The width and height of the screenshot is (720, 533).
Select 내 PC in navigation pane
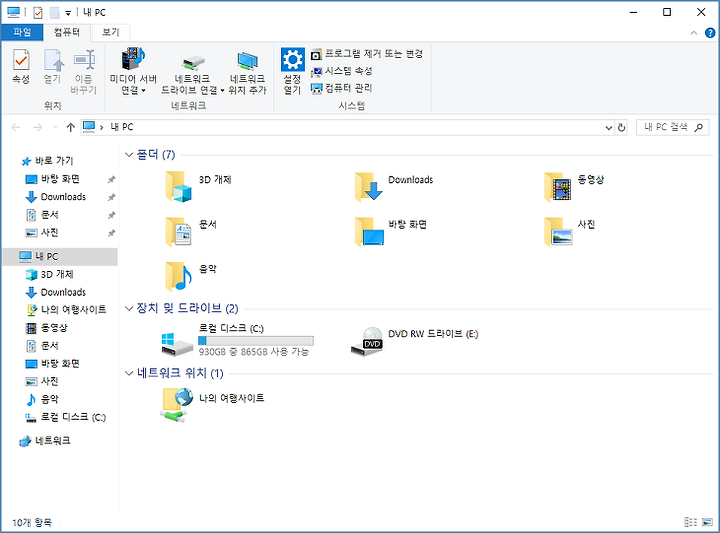60,257
